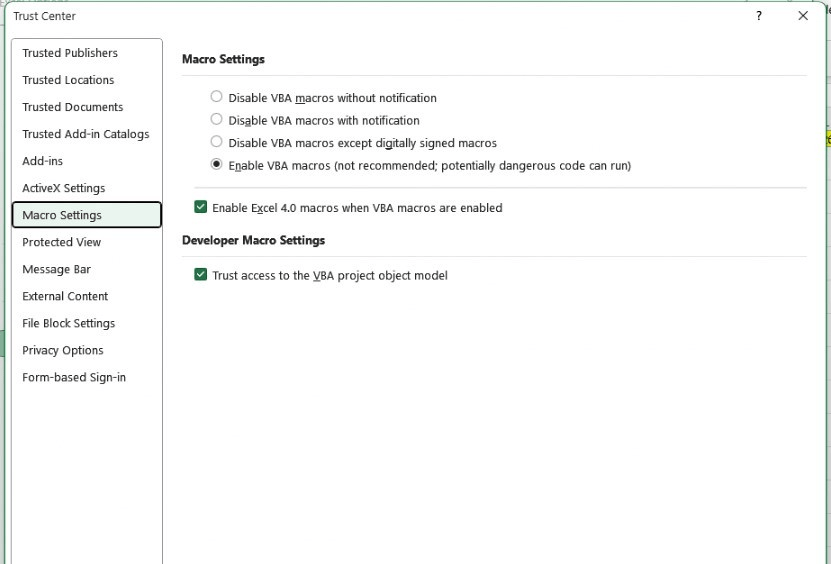
Task: Show ActiveX Settings
Action: [x=87, y=188]
